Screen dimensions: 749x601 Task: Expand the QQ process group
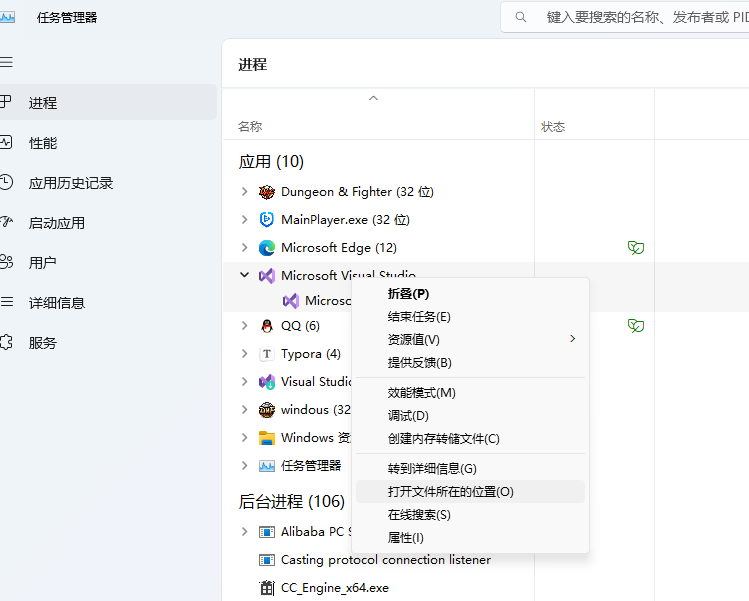point(245,326)
